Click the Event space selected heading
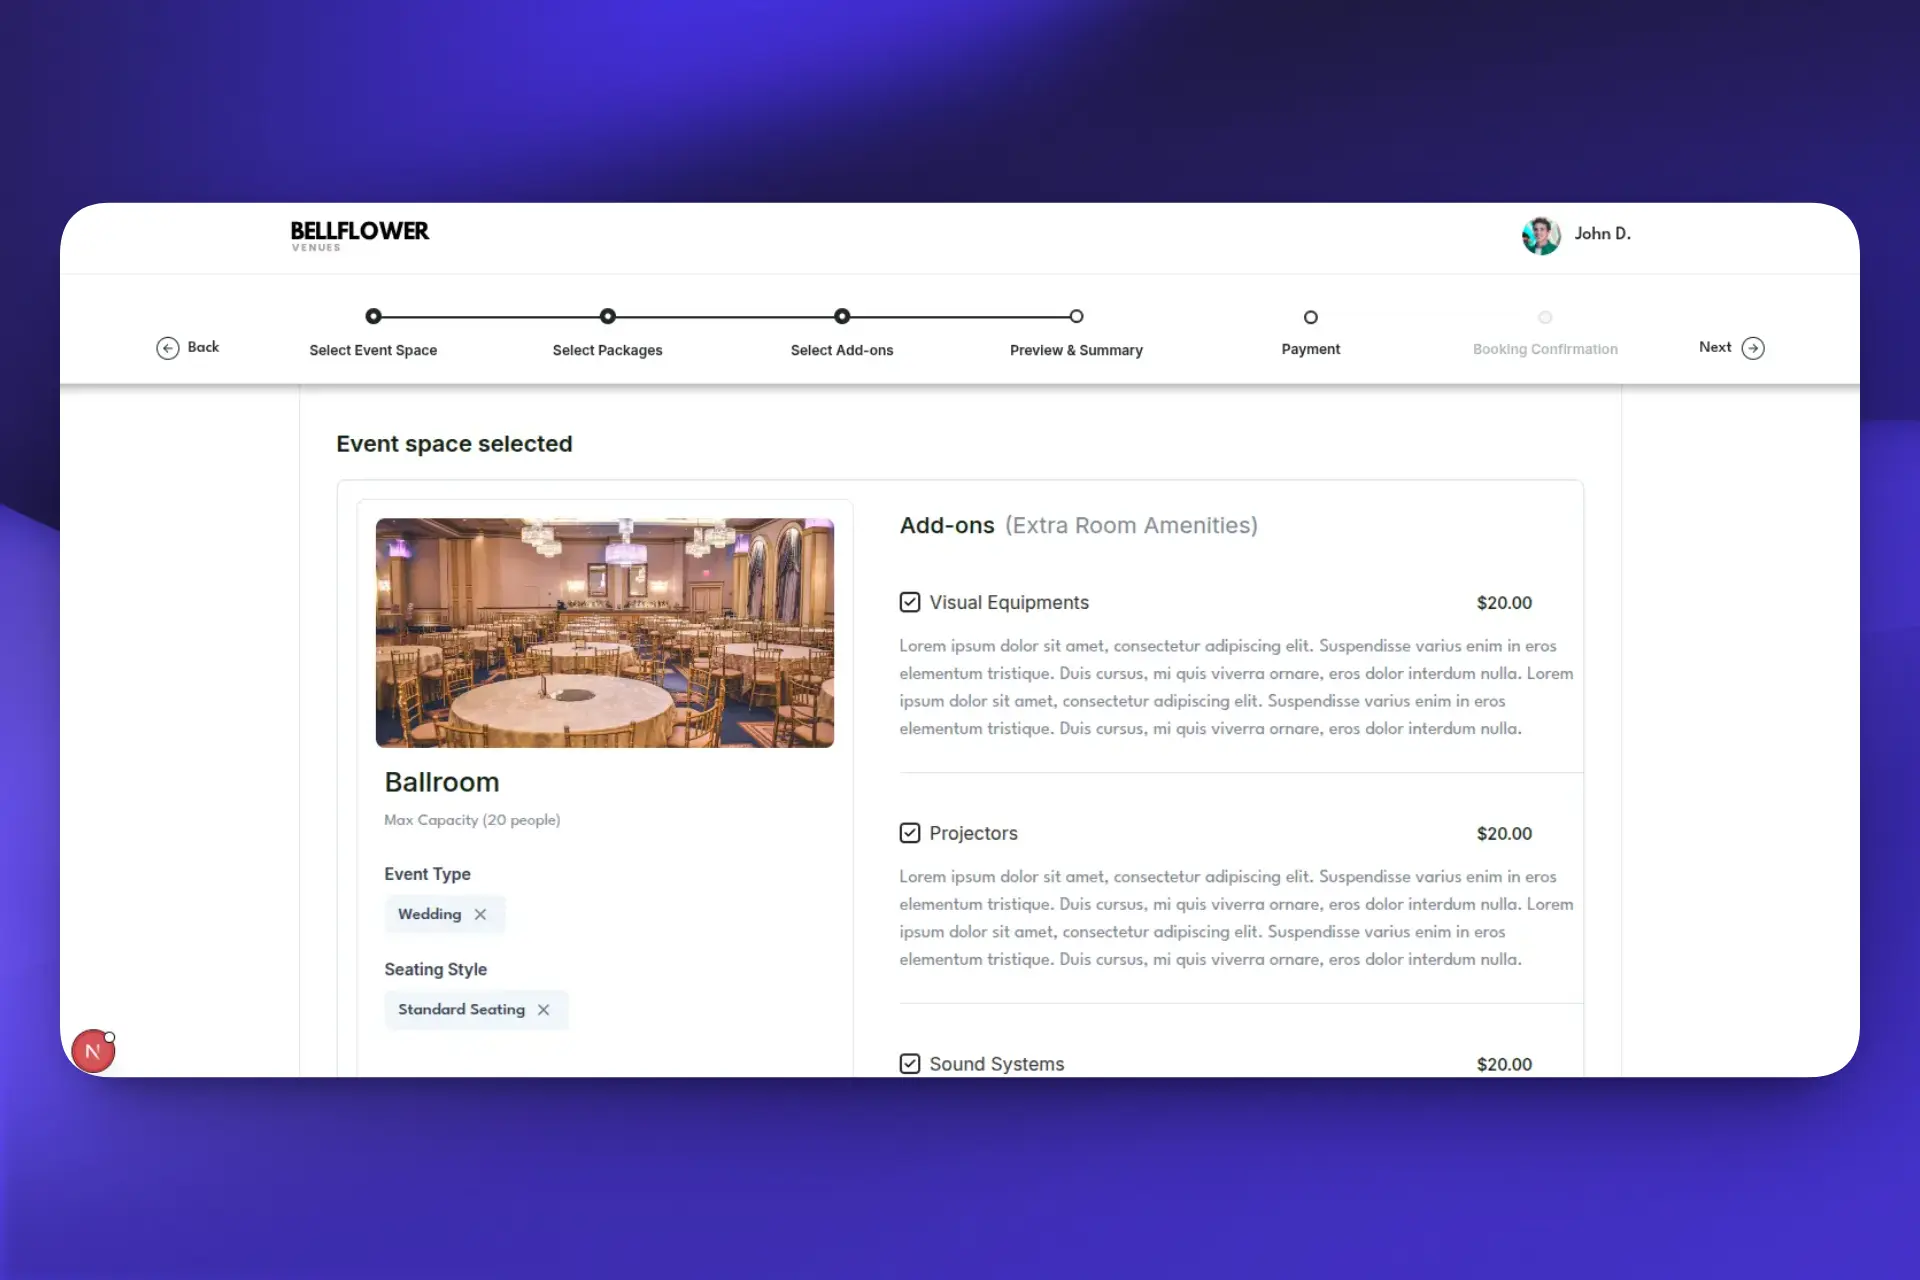The height and width of the screenshot is (1280, 1920). point(454,444)
